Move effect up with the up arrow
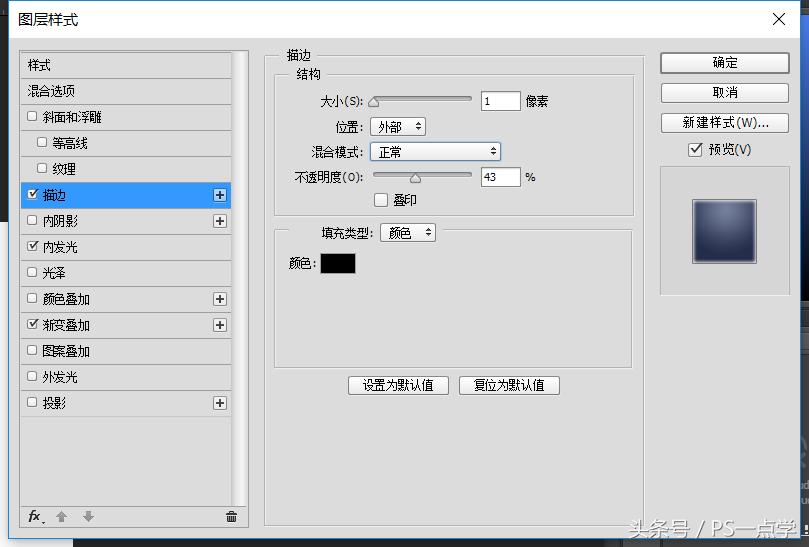Image resolution: width=809 pixels, height=547 pixels. (x=61, y=517)
